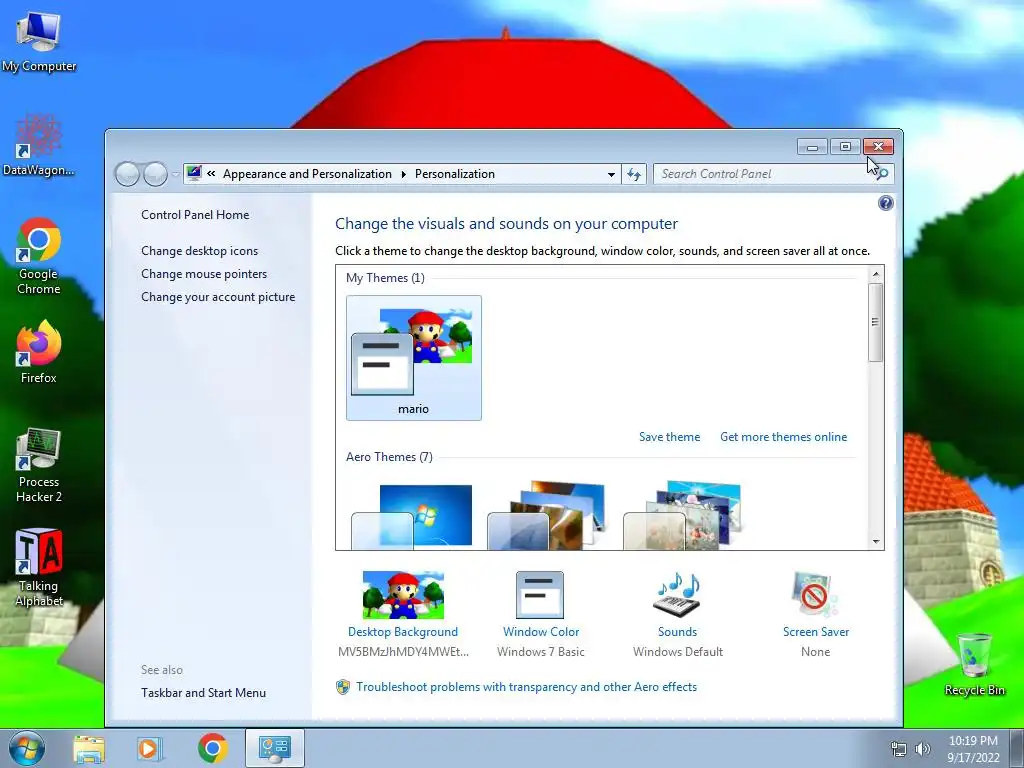The image size is (1024, 768).
Task: Launch Google Chrome from desktop
Action: tap(39, 256)
